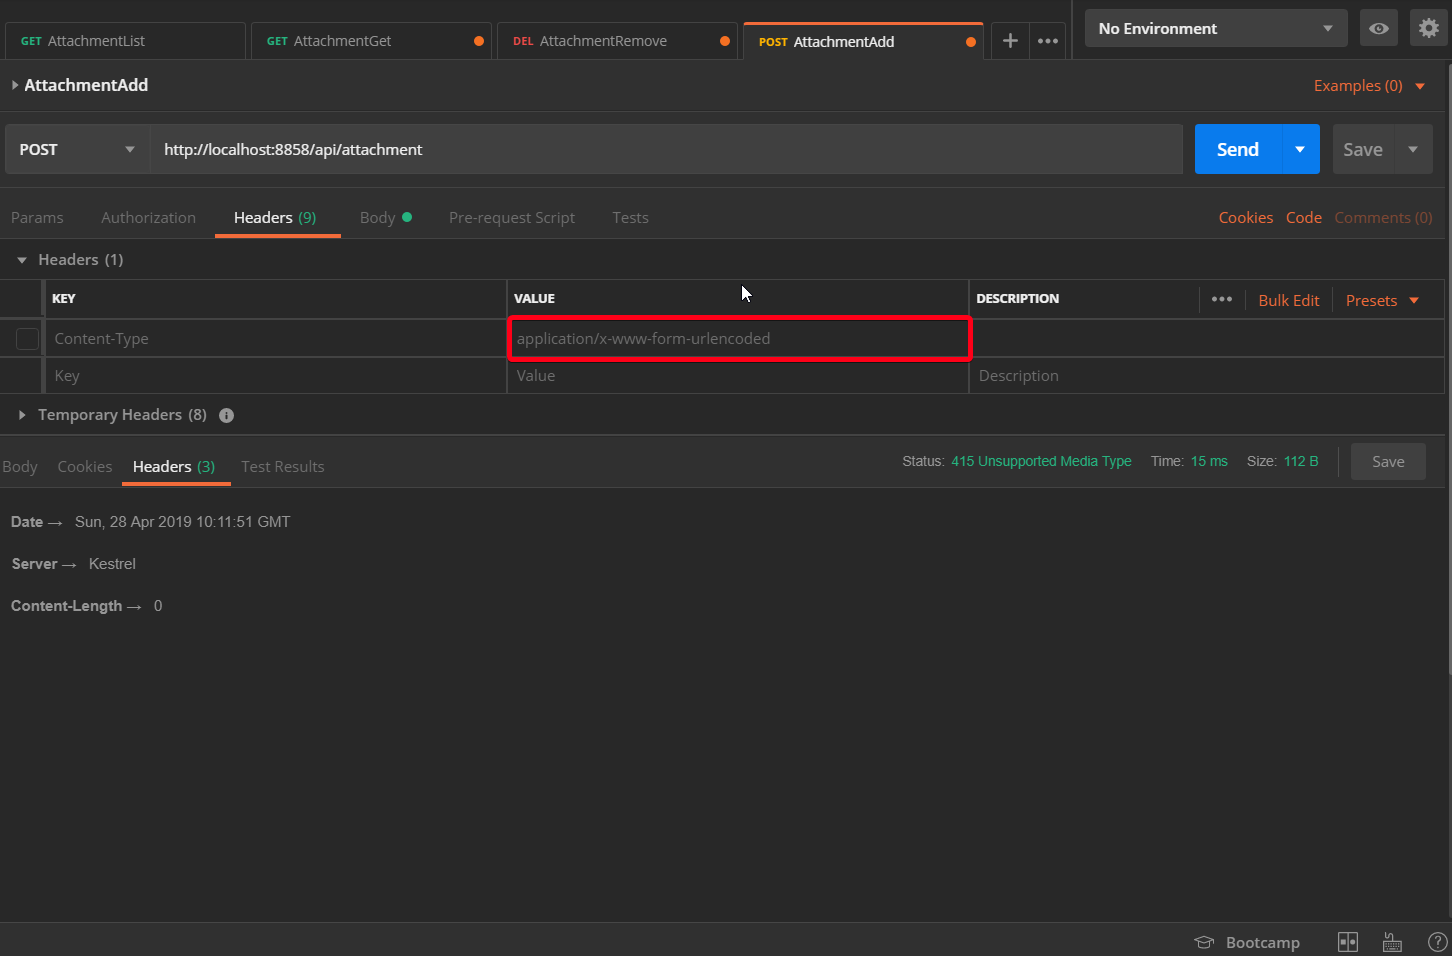Open headers table three-dot options
This screenshot has height=956, width=1452.
point(1222,299)
